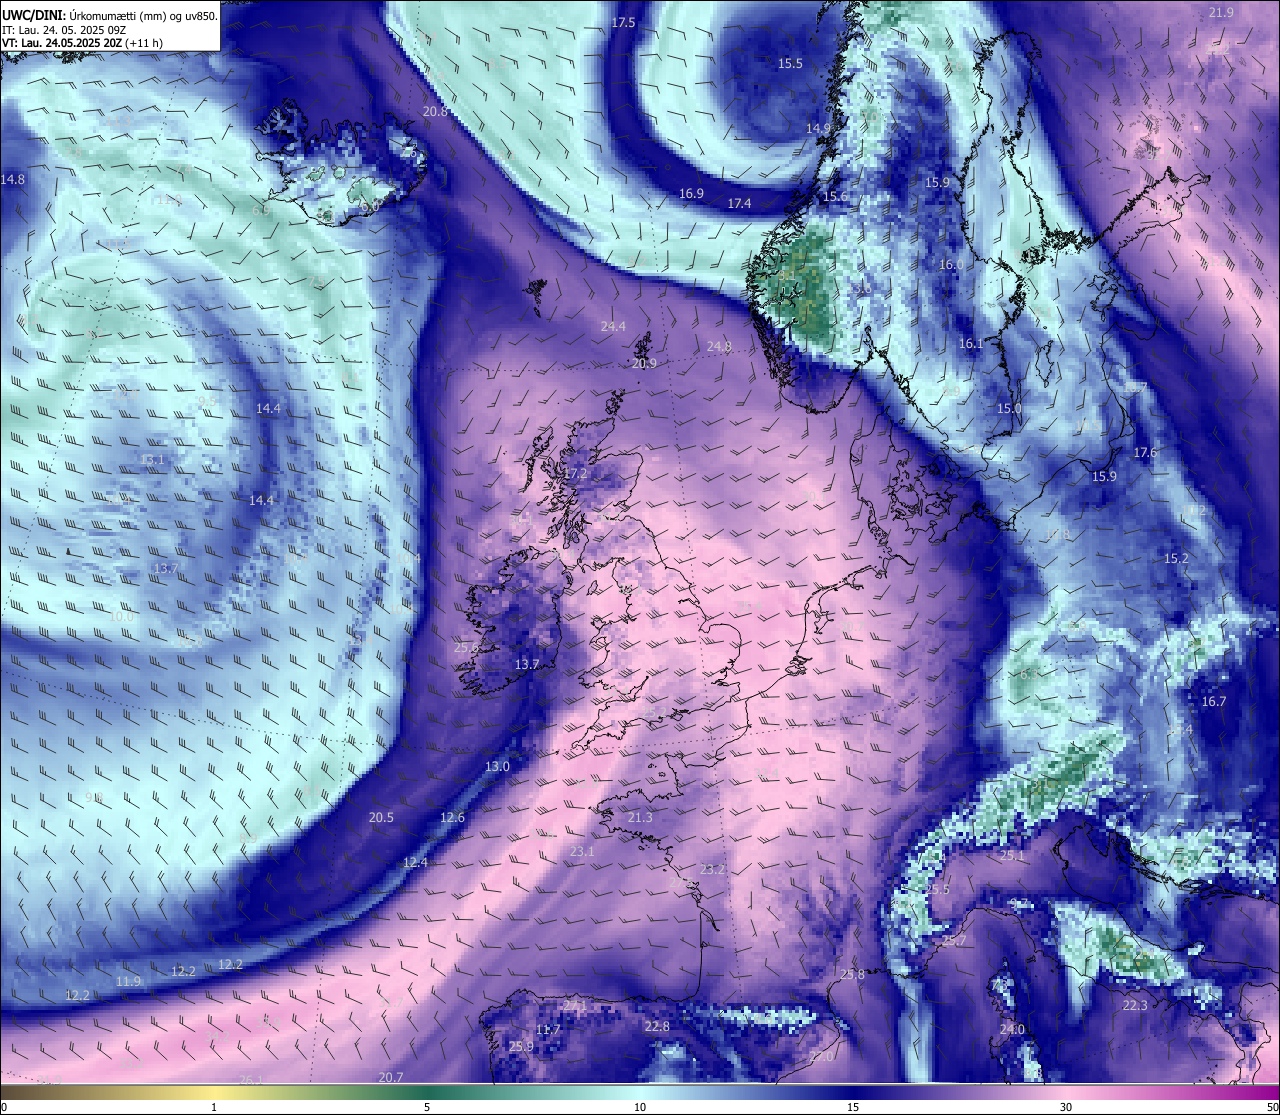Click the 23.1 value label
This screenshot has height=1115, width=1280.
pyautogui.click(x=582, y=851)
